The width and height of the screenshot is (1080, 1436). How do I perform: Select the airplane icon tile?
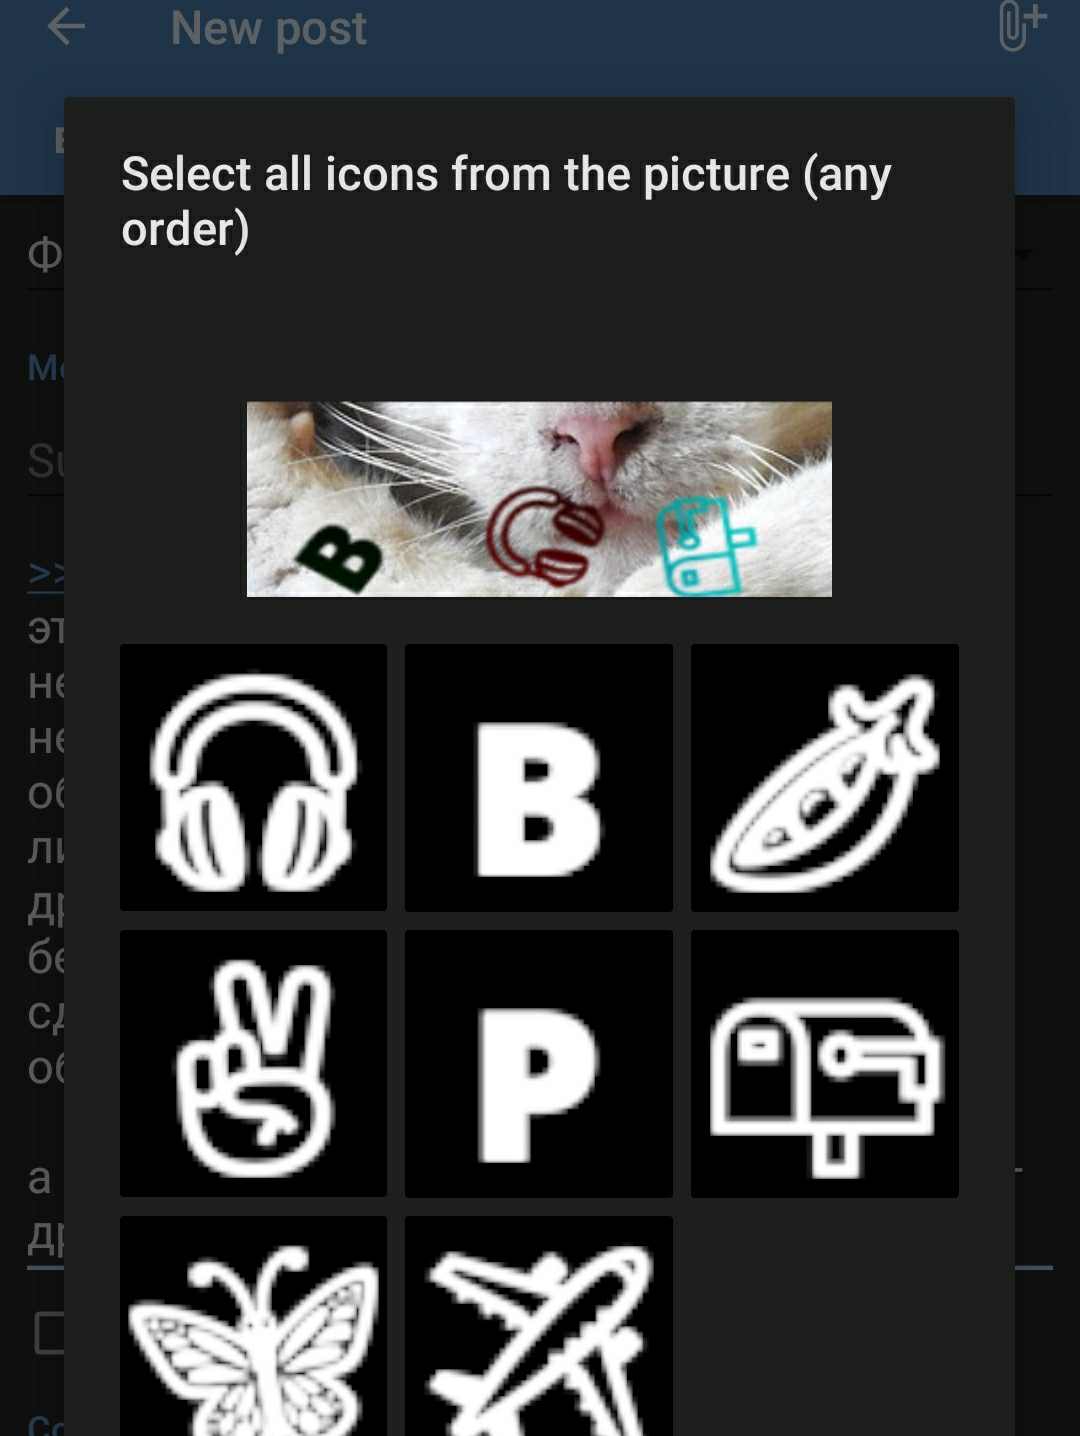[x=539, y=1326]
